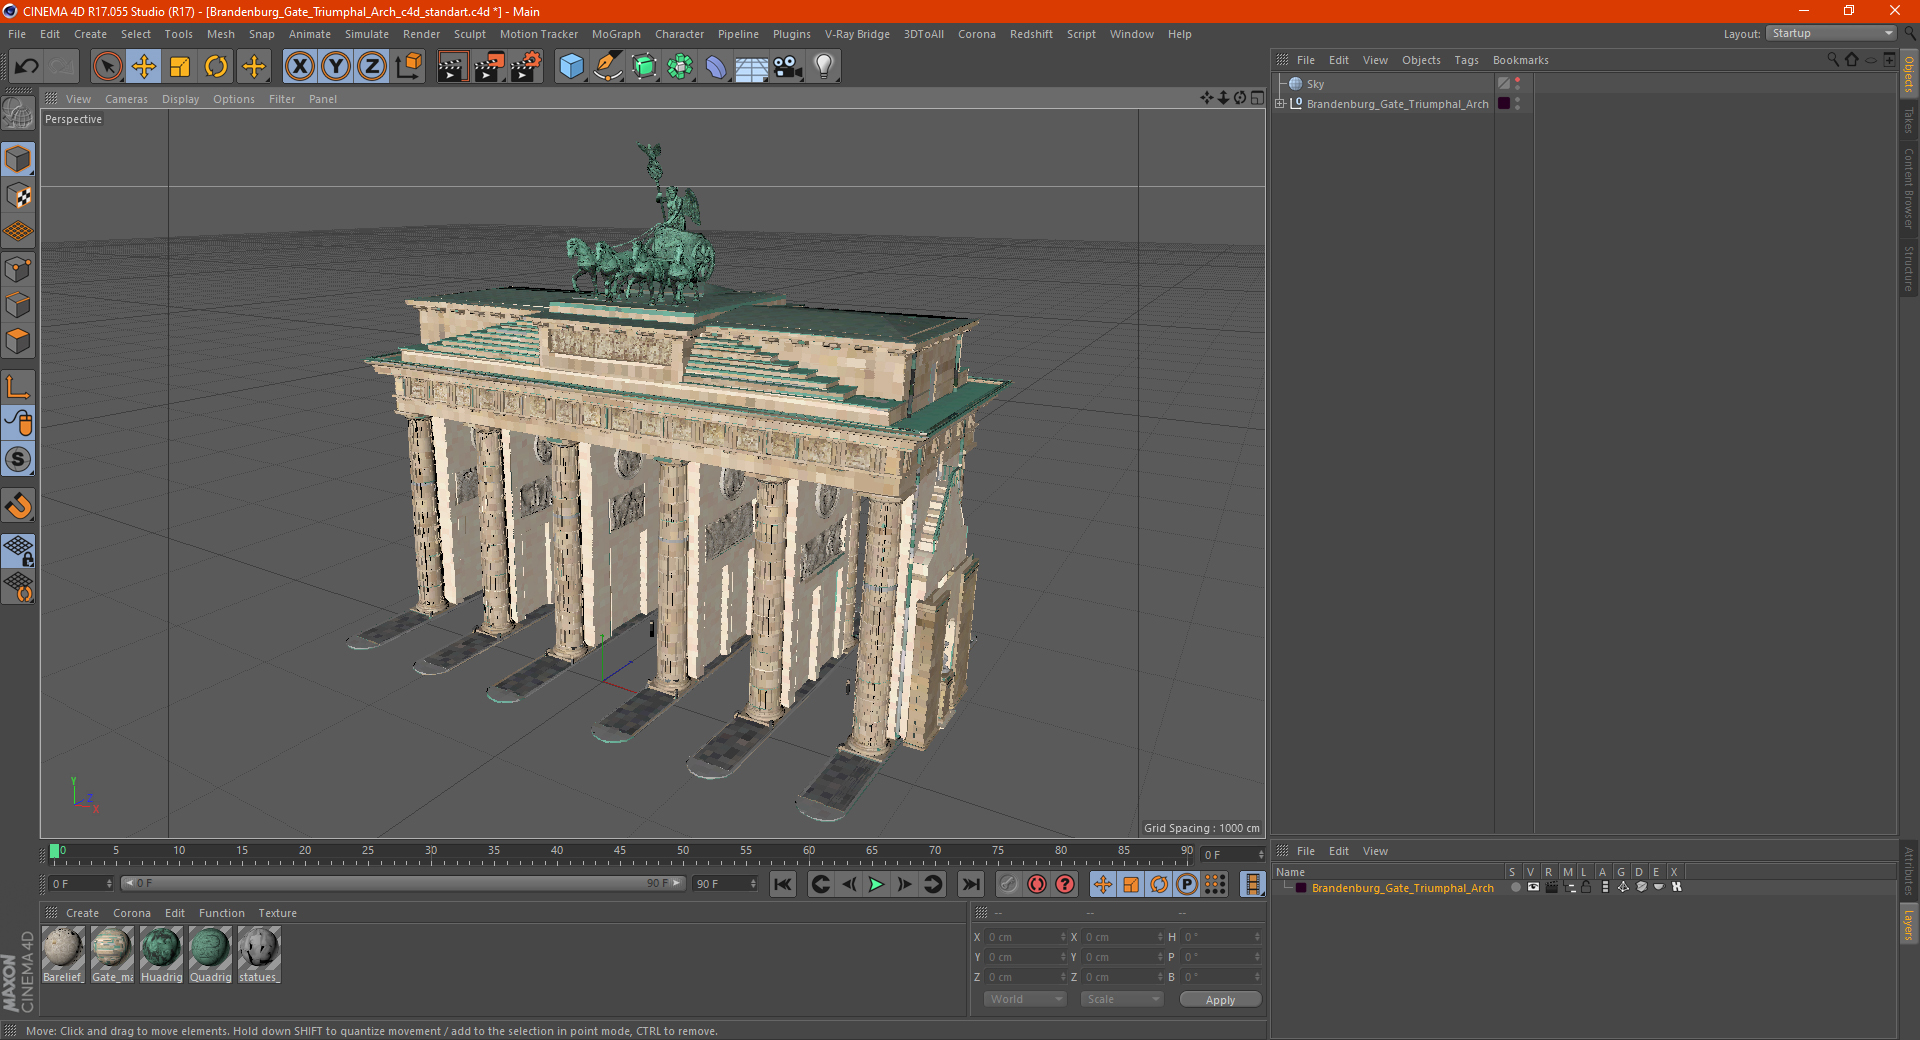Open the Material Manager Texture menu
This screenshot has height=1040, width=1920.
pyautogui.click(x=277, y=913)
